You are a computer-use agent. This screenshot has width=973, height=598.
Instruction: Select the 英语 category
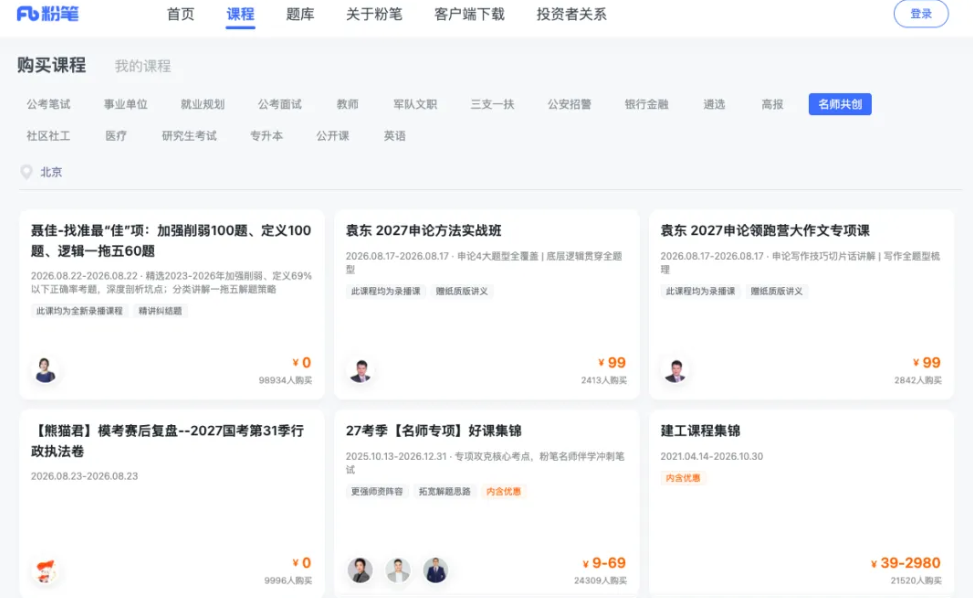(x=395, y=136)
